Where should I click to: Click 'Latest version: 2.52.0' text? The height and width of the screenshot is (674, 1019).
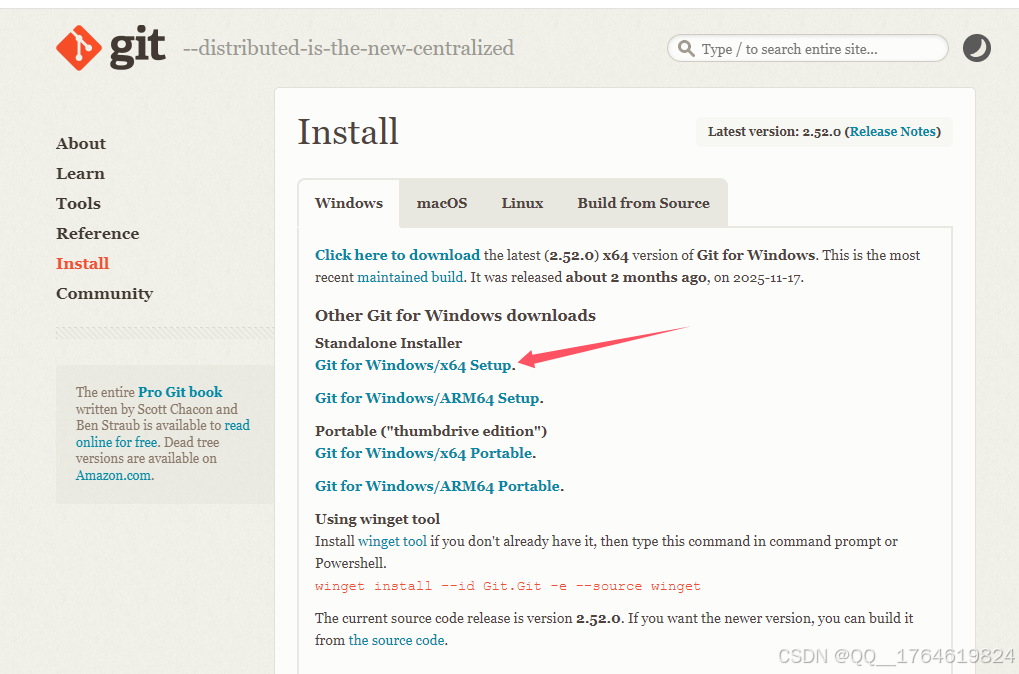point(774,132)
